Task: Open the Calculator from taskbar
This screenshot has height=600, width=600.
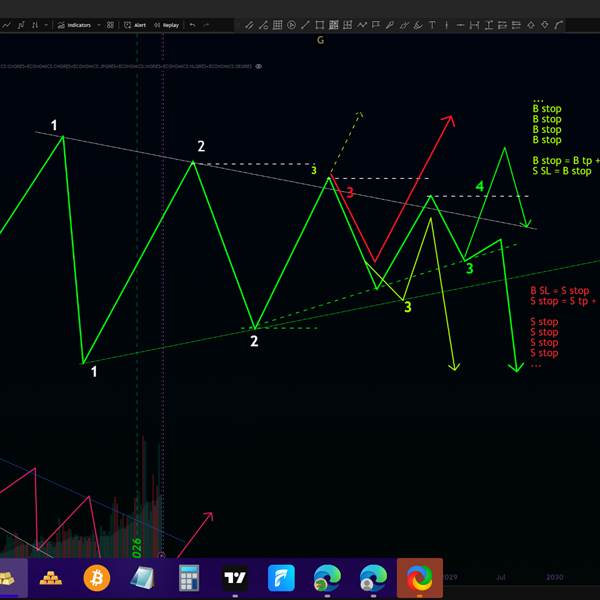Action: tap(189, 578)
